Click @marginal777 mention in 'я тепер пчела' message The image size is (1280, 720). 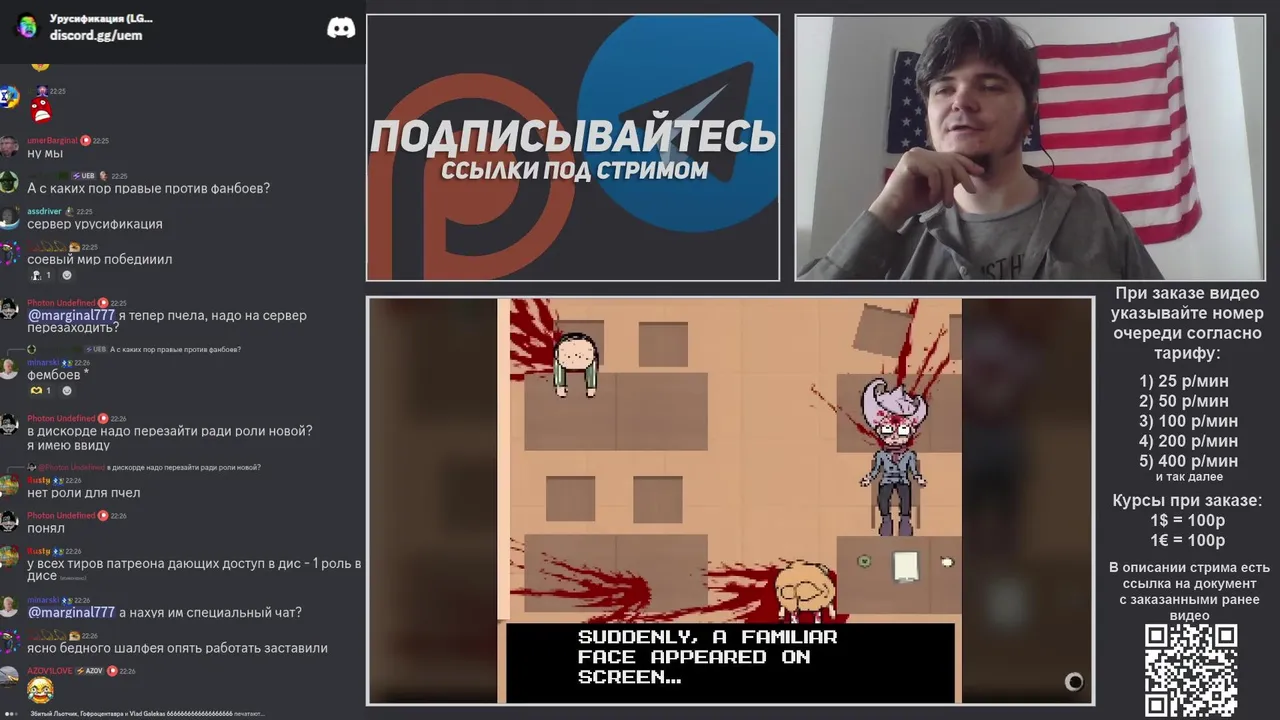point(71,316)
